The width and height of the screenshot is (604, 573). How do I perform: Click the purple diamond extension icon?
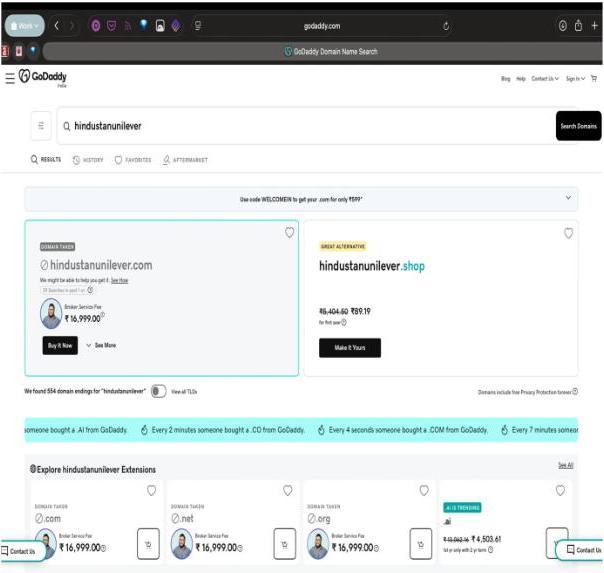(x=176, y=26)
